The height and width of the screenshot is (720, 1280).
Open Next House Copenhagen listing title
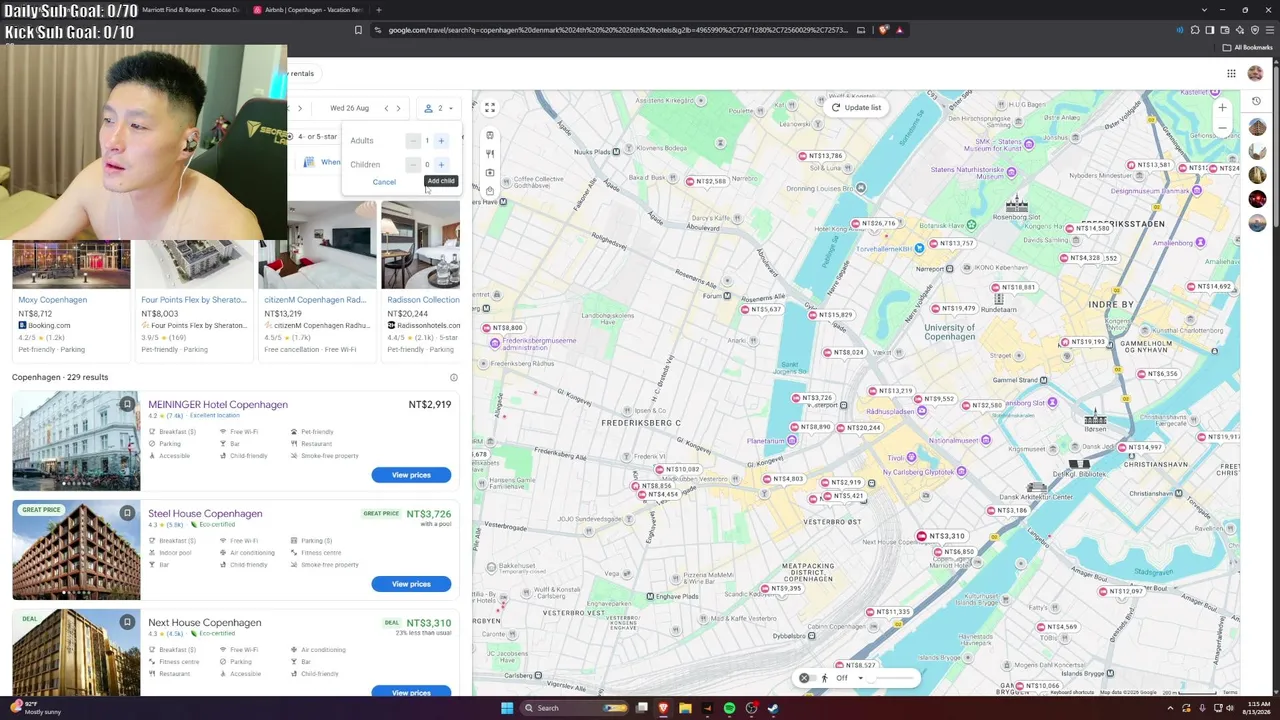(205, 623)
